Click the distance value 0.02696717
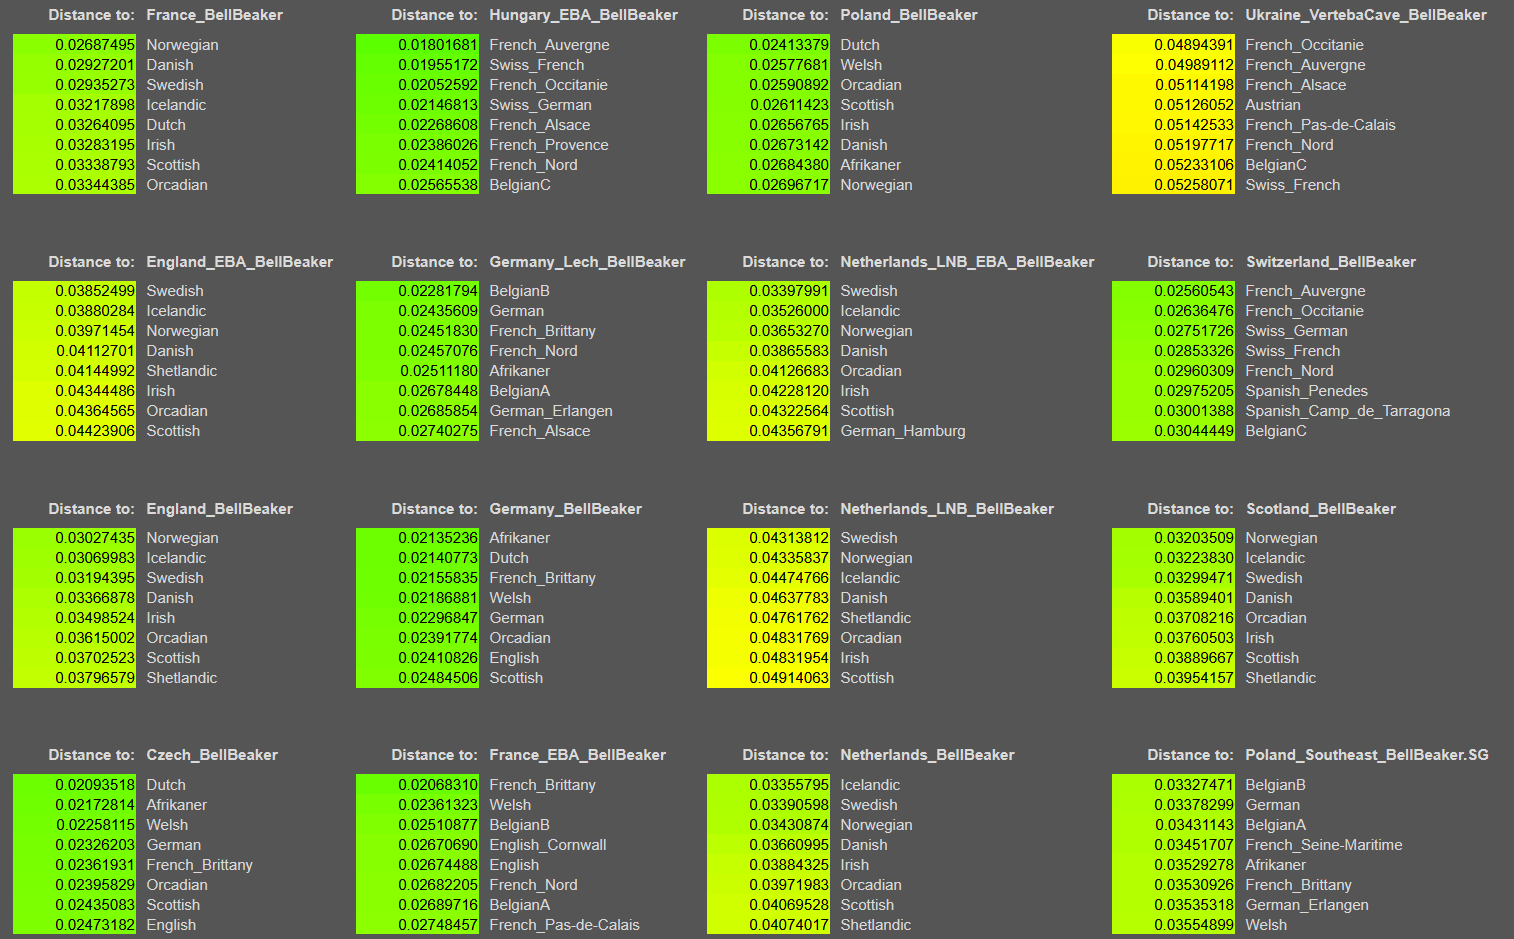The height and width of the screenshot is (939, 1514). (x=789, y=185)
